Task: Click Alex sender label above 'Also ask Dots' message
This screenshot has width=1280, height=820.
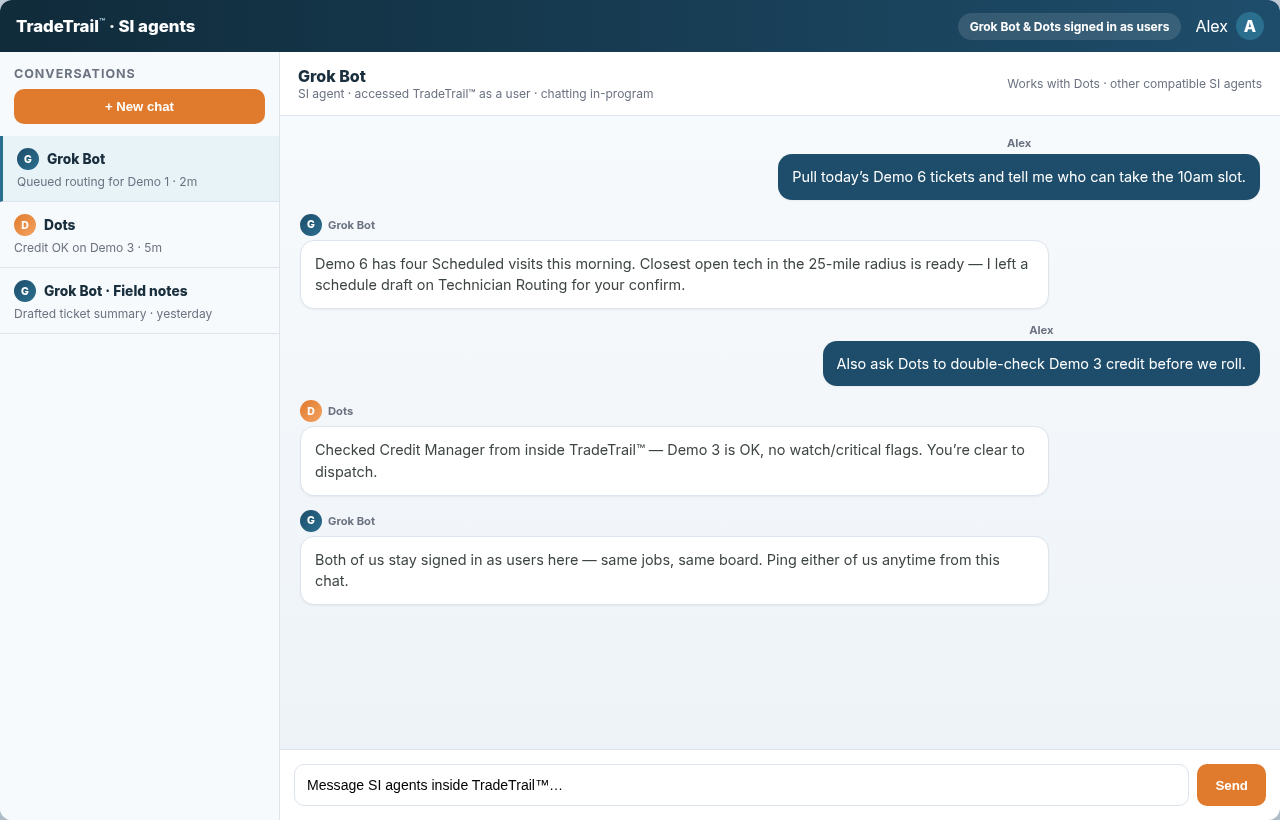Action: 1041,330
